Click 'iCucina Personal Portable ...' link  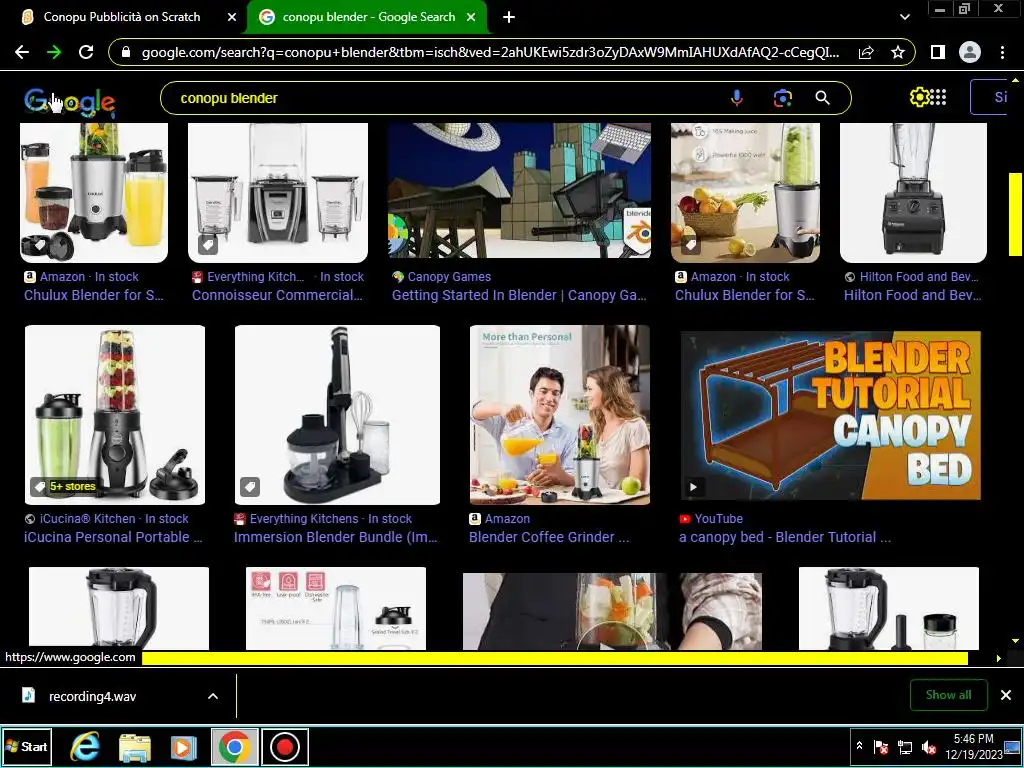(114, 537)
